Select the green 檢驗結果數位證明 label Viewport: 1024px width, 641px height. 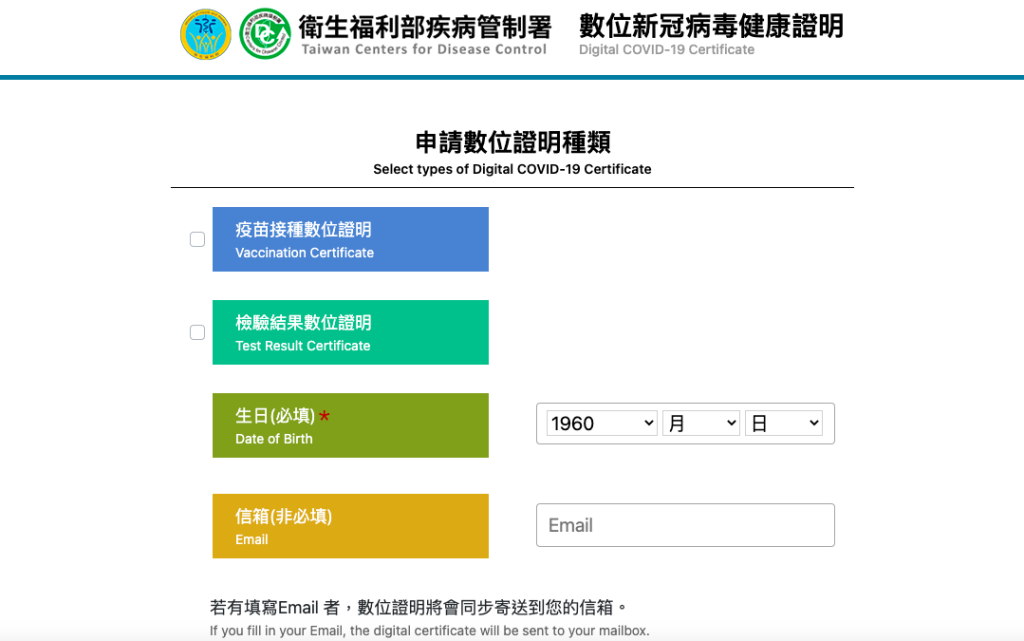click(x=350, y=332)
